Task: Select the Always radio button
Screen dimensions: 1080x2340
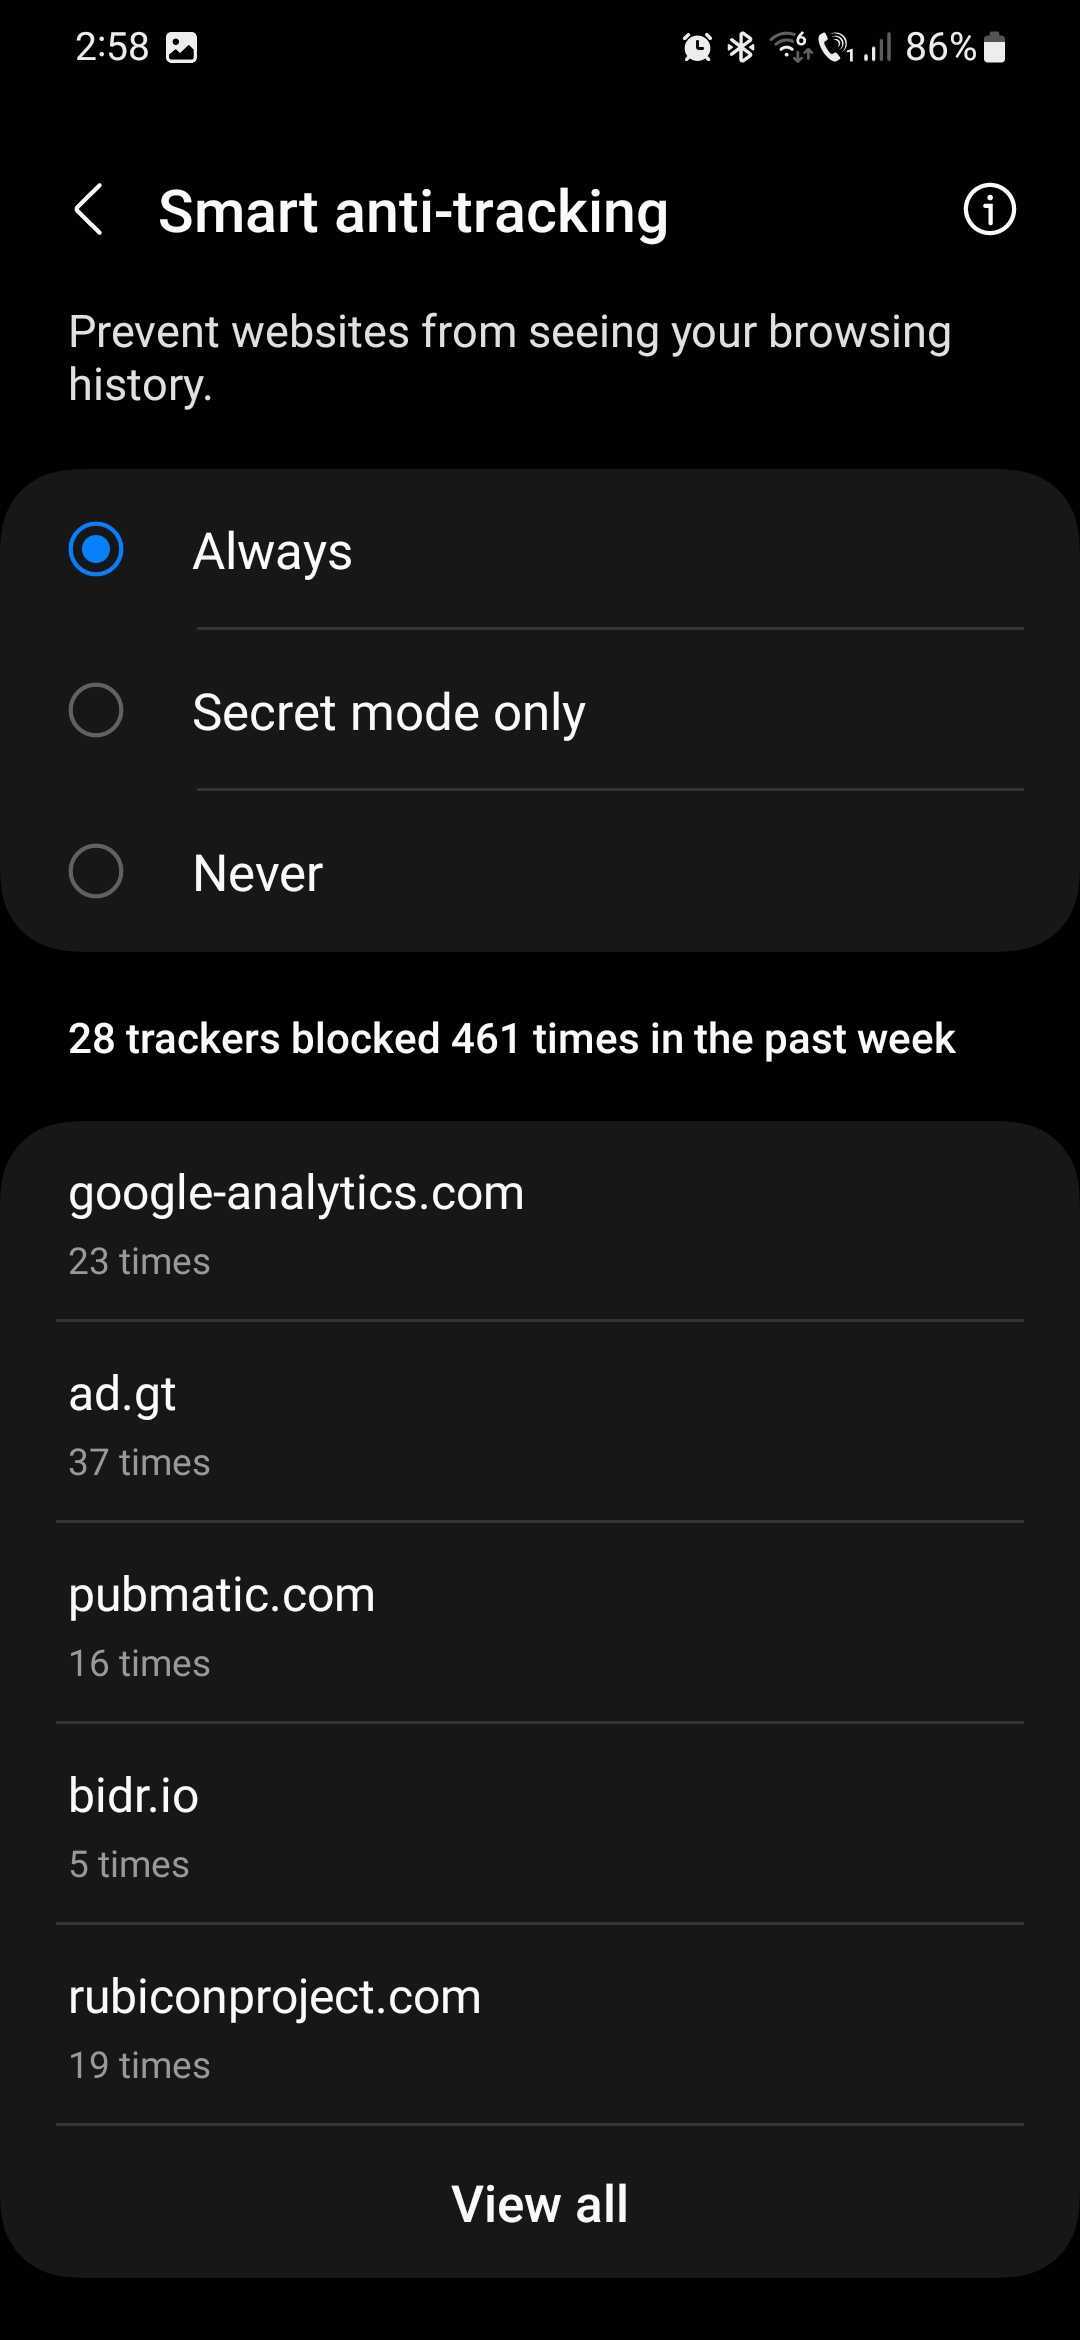Action: point(96,550)
